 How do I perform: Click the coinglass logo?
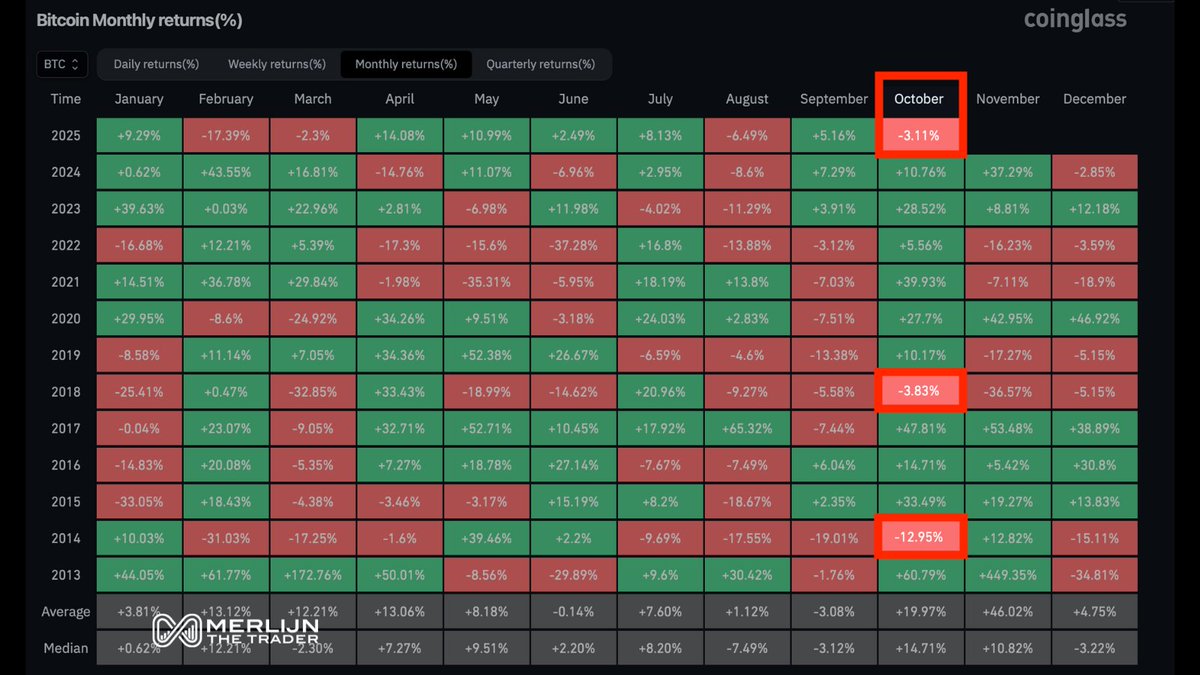1075,19
